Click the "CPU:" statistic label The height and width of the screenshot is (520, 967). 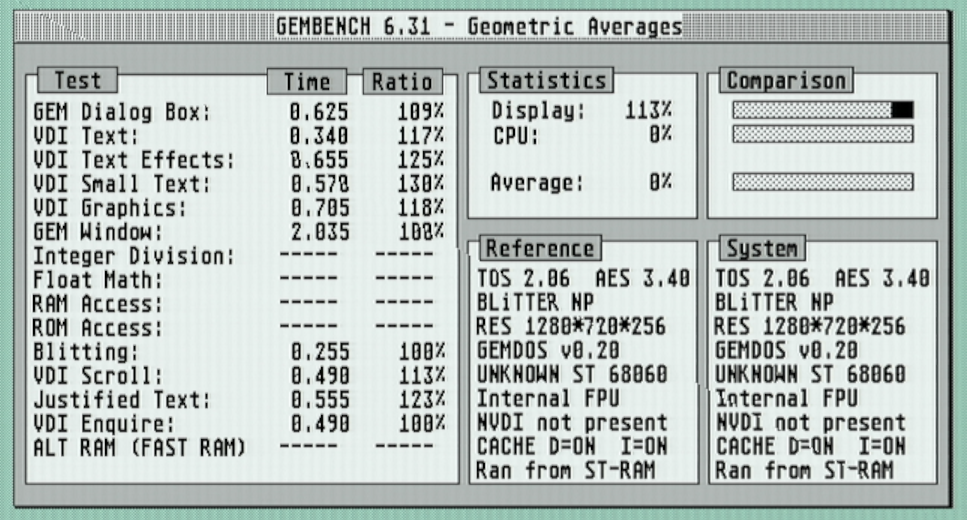(x=516, y=135)
